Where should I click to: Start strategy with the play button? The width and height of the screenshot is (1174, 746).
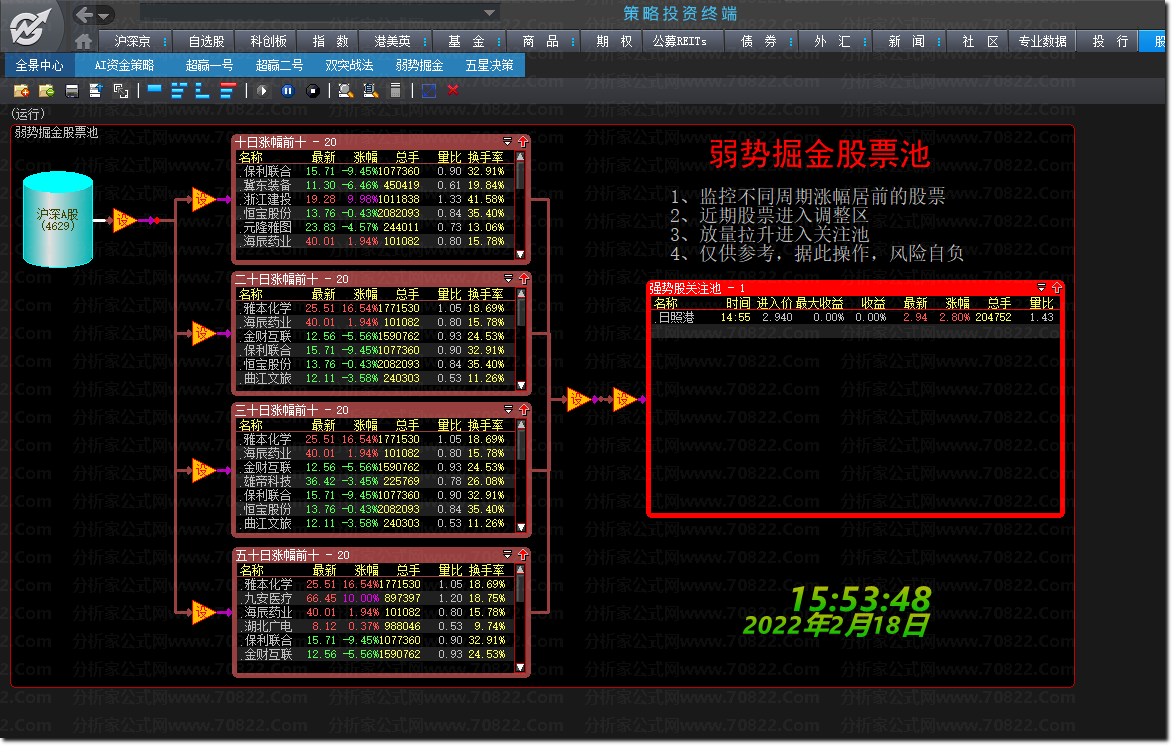(262, 91)
